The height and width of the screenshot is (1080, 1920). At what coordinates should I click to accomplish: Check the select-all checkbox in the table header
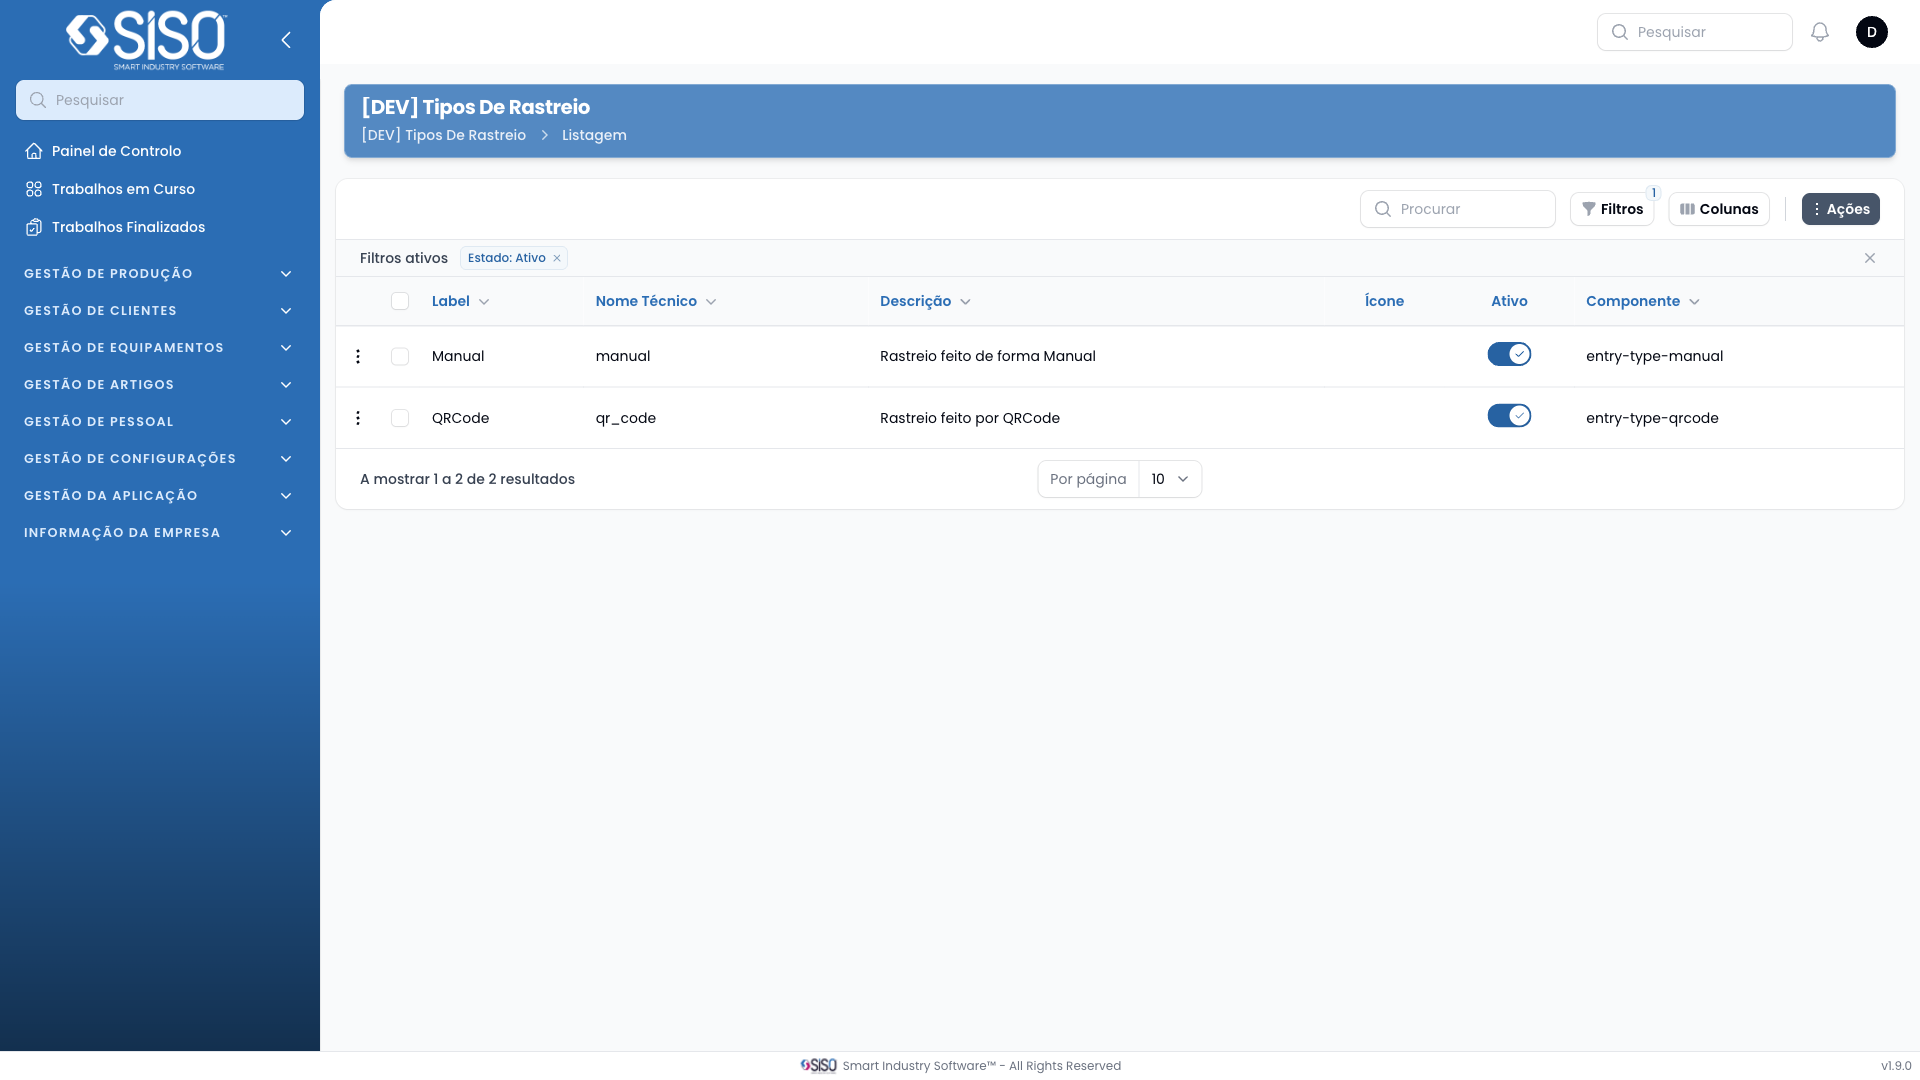400,301
